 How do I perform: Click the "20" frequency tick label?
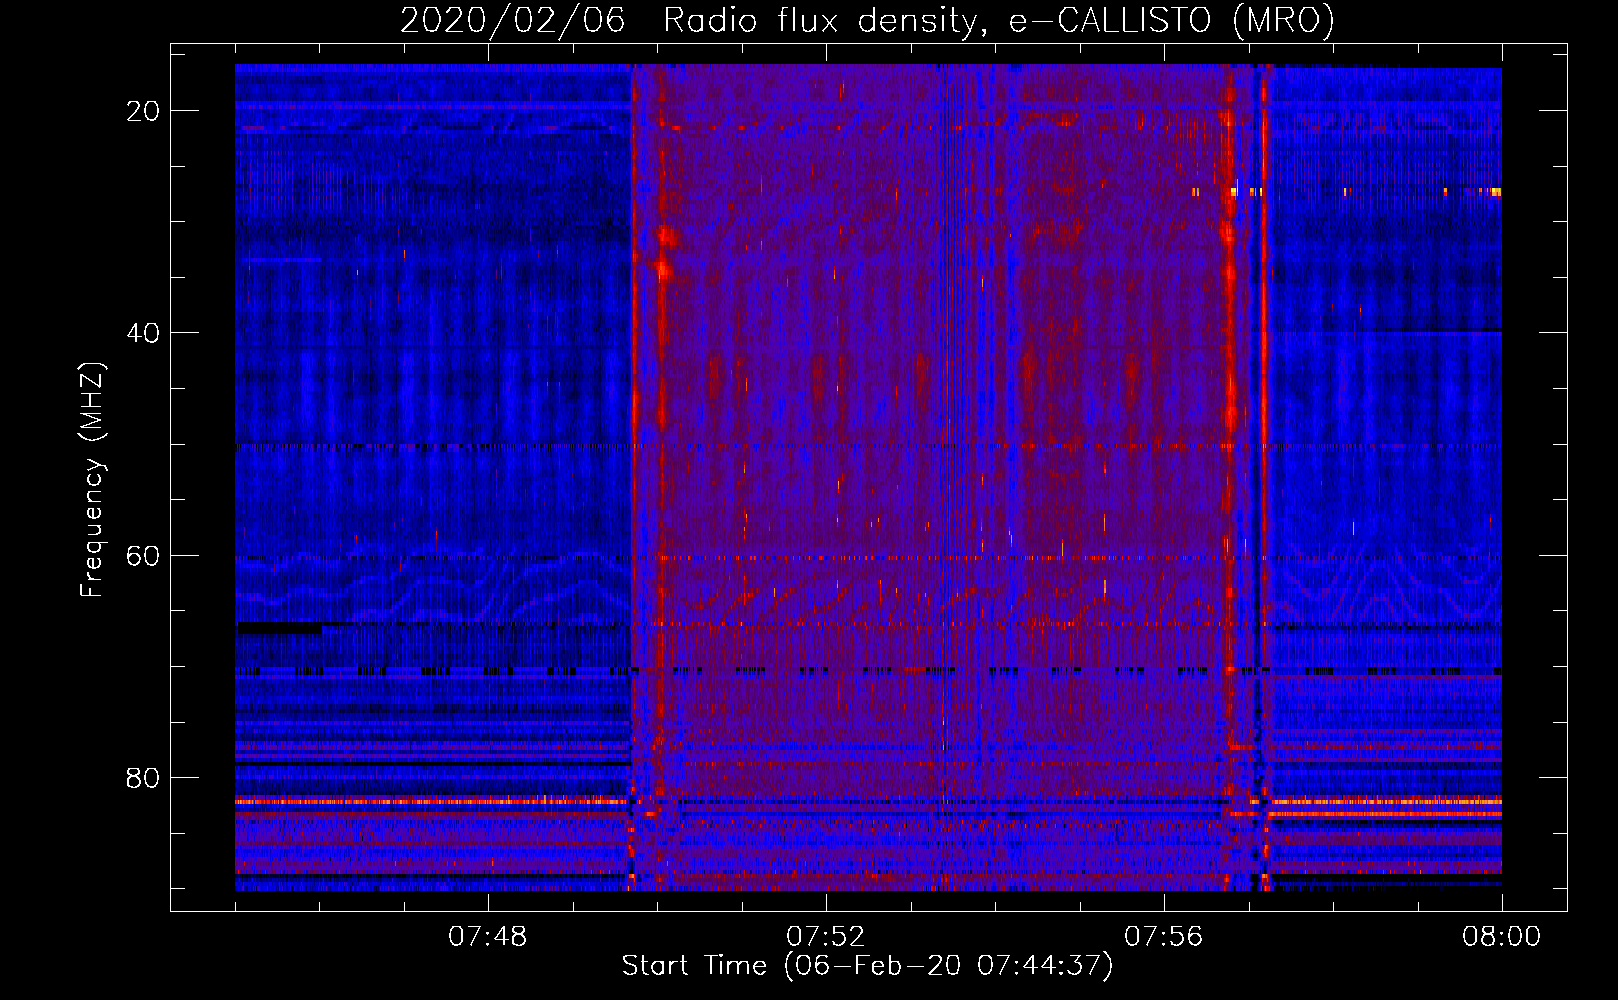(x=143, y=111)
